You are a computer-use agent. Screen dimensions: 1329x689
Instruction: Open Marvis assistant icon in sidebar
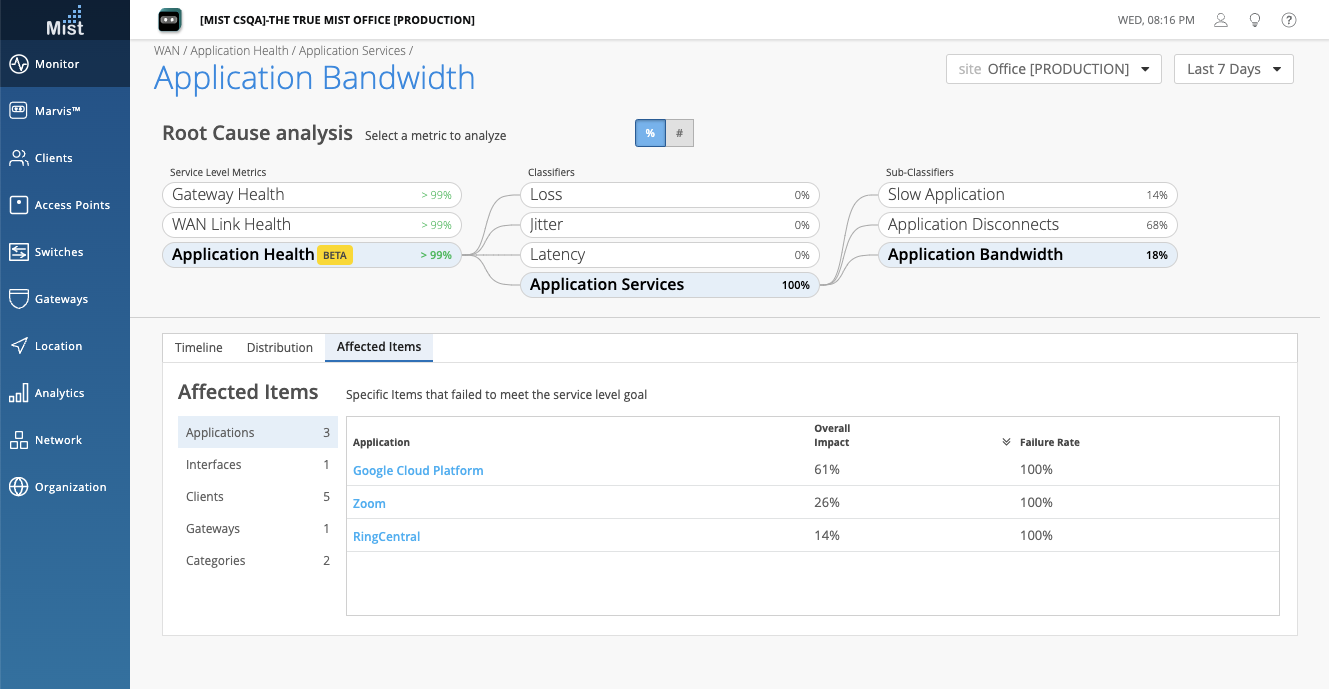tap(19, 111)
